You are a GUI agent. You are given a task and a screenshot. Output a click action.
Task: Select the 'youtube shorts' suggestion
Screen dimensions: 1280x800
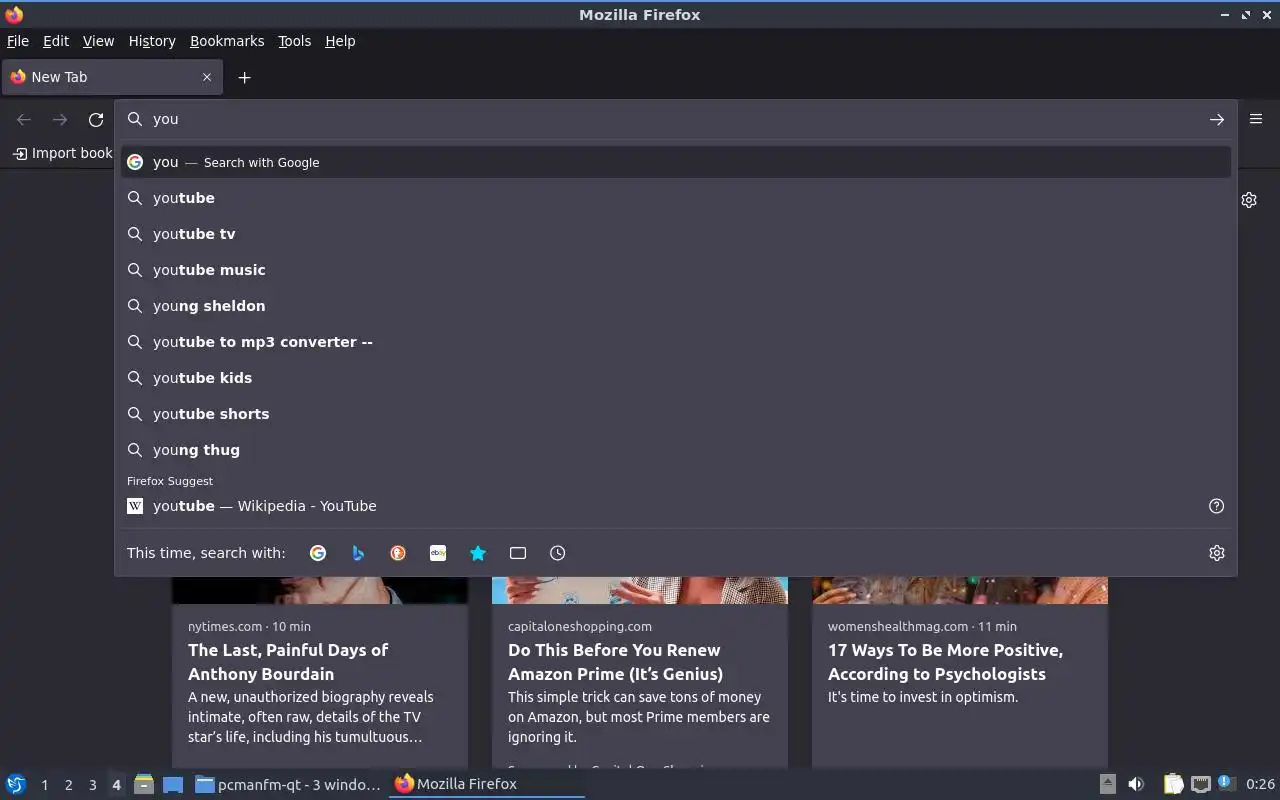coord(676,414)
